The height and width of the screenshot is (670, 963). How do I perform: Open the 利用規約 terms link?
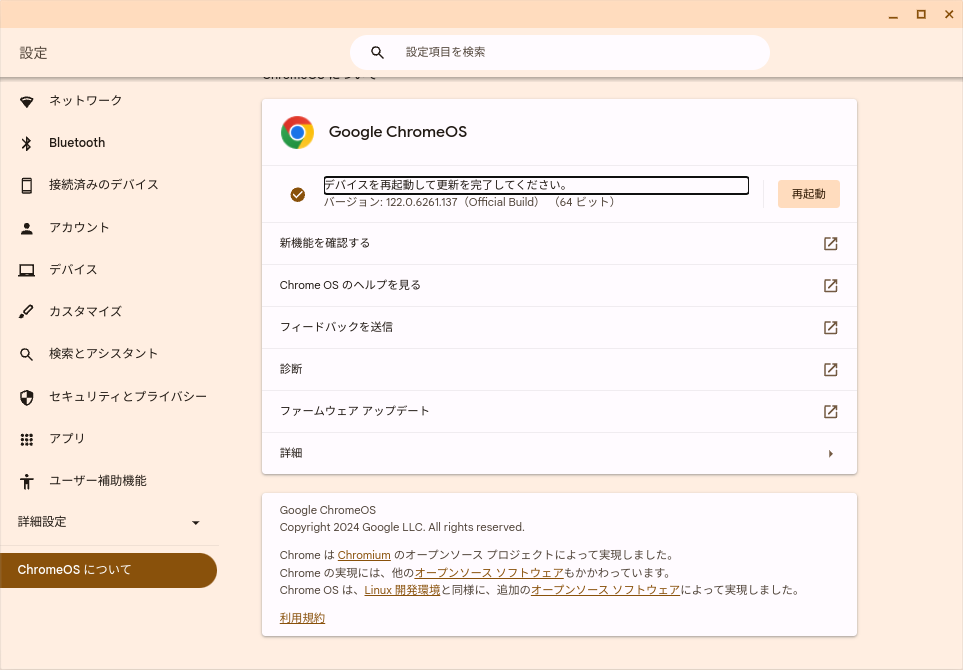(302, 618)
